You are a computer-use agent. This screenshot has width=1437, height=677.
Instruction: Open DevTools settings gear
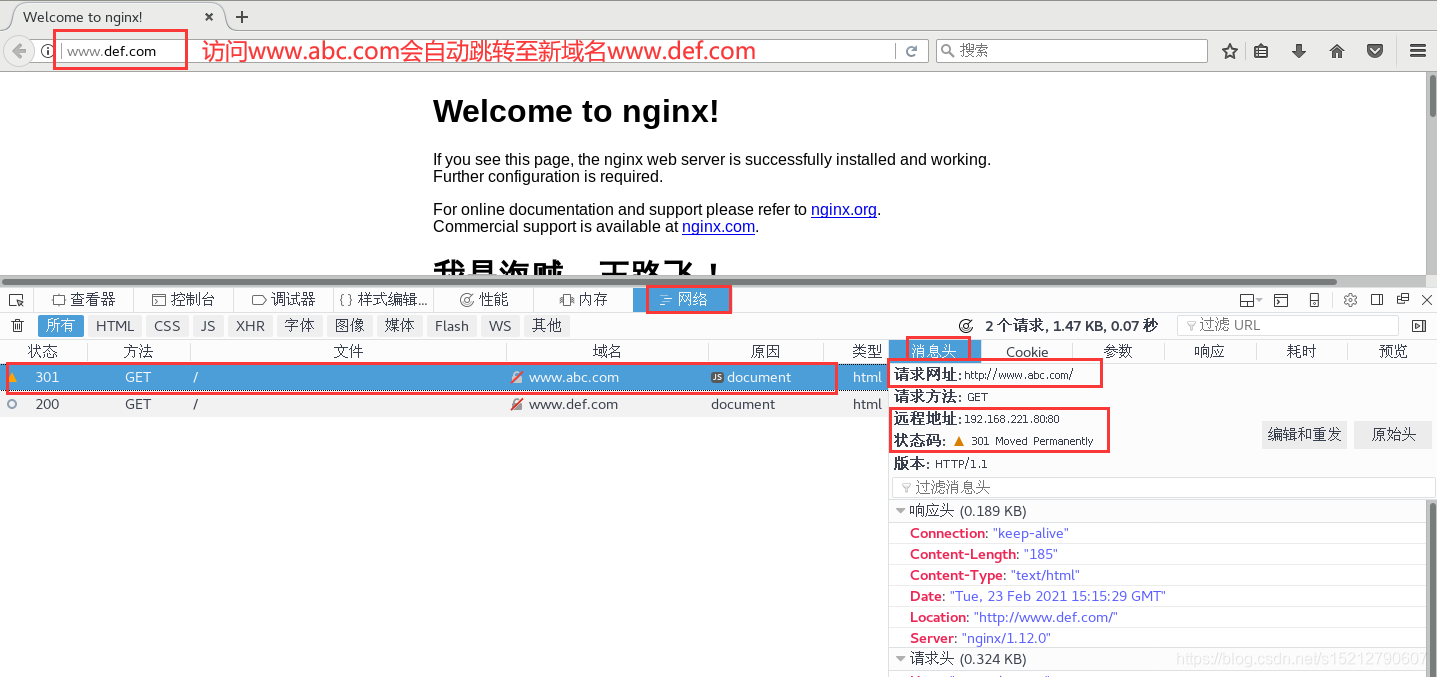click(x=1350, y=299)
